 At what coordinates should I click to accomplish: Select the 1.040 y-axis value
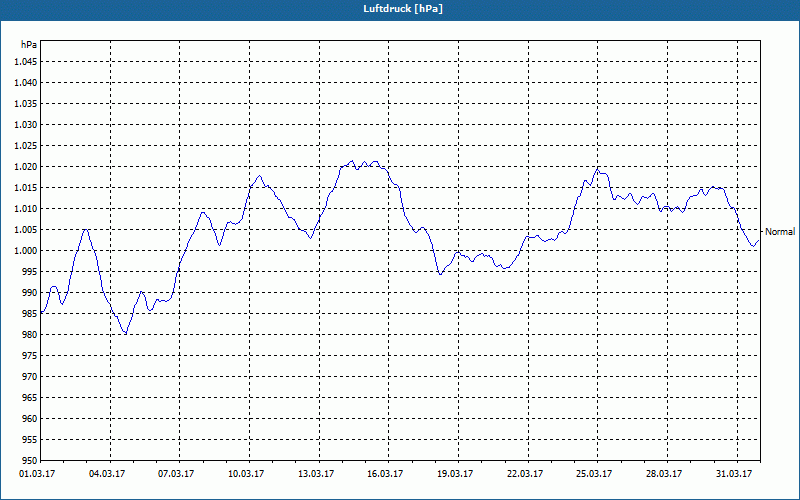click(26, 83)
